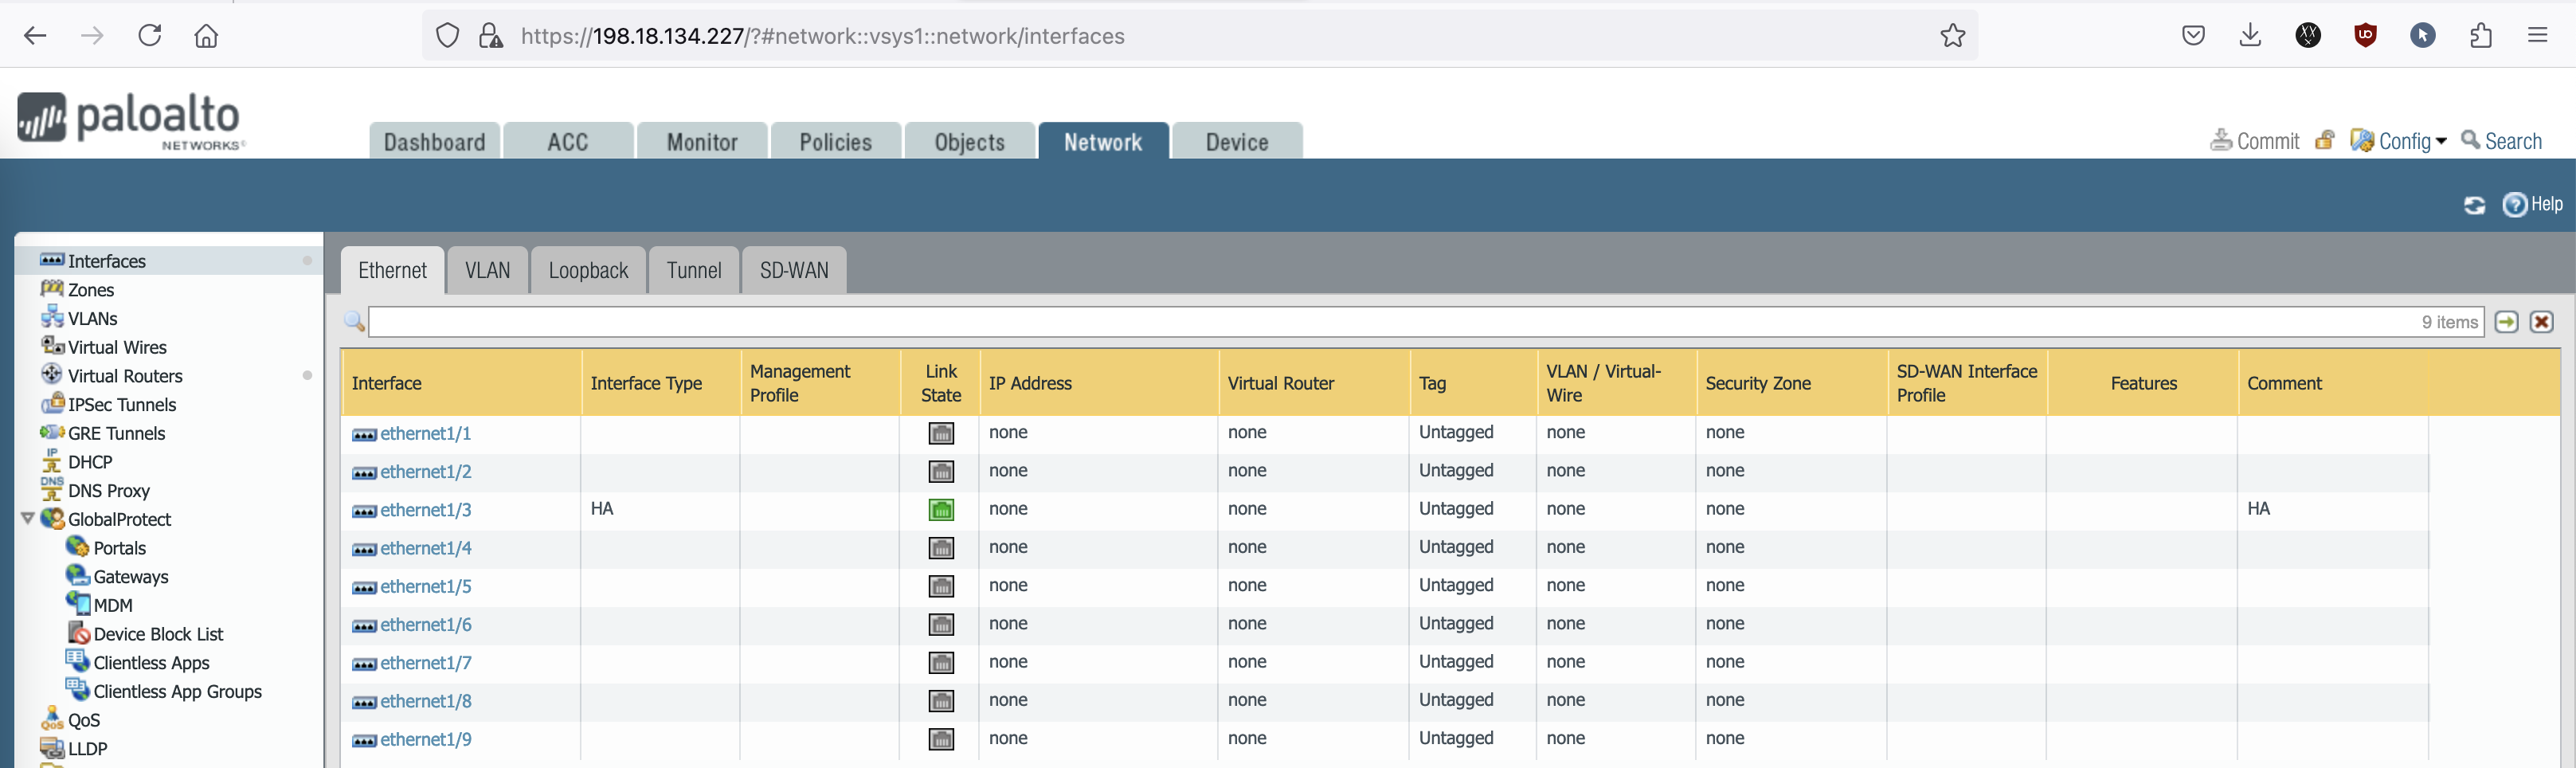The image size is (2576, 768).
Task: Click the browser bookmark star icon
Action: coord(1952,36)
